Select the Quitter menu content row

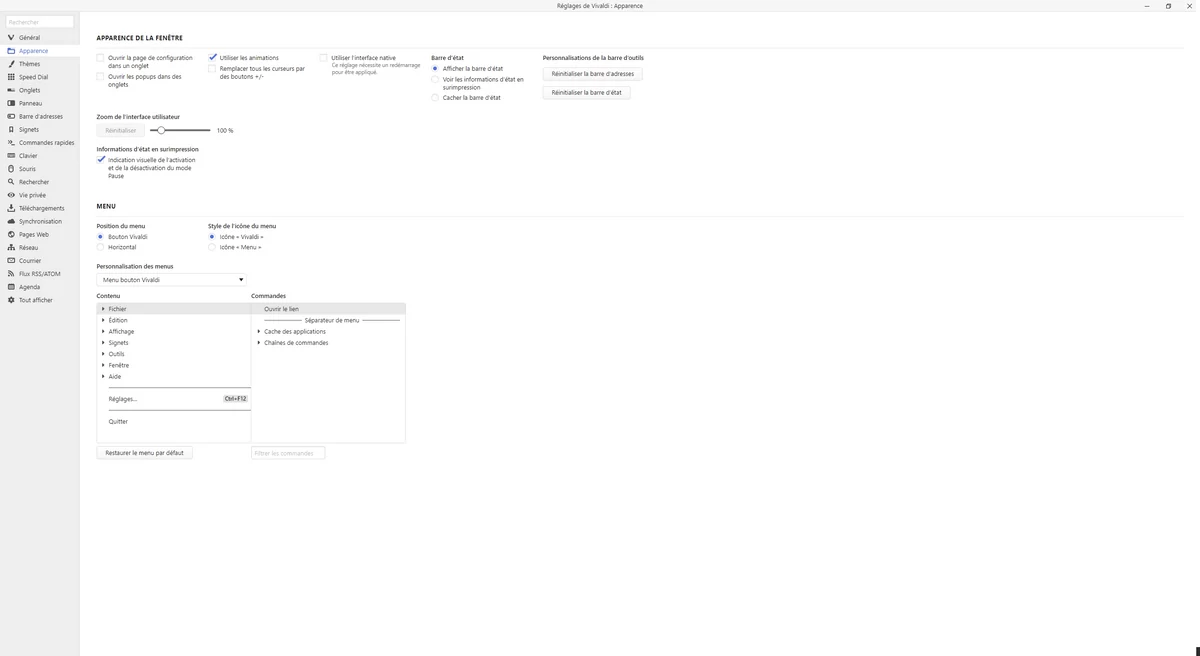[x=174, y=422]
